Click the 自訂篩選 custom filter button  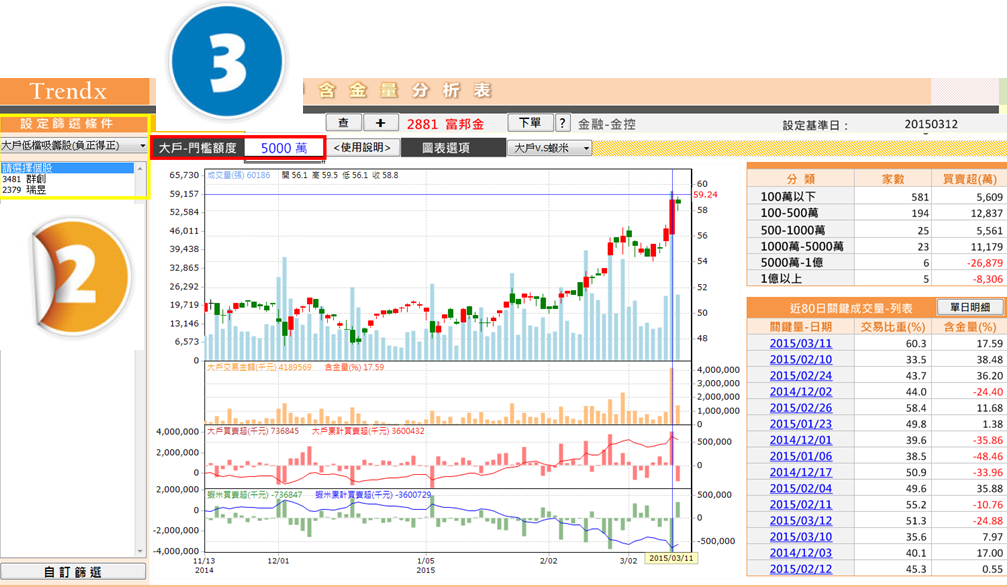[73, 573]
